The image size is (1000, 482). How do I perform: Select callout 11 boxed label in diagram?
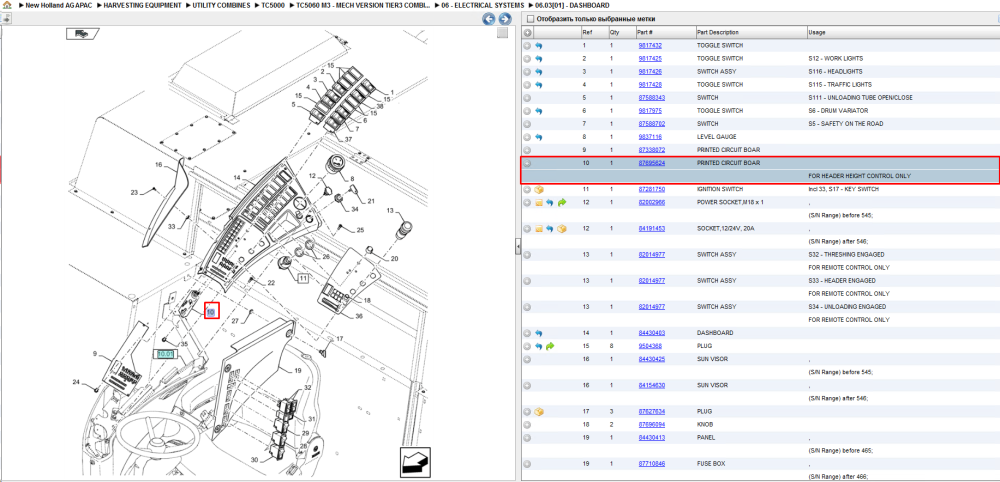coord(302,279)
